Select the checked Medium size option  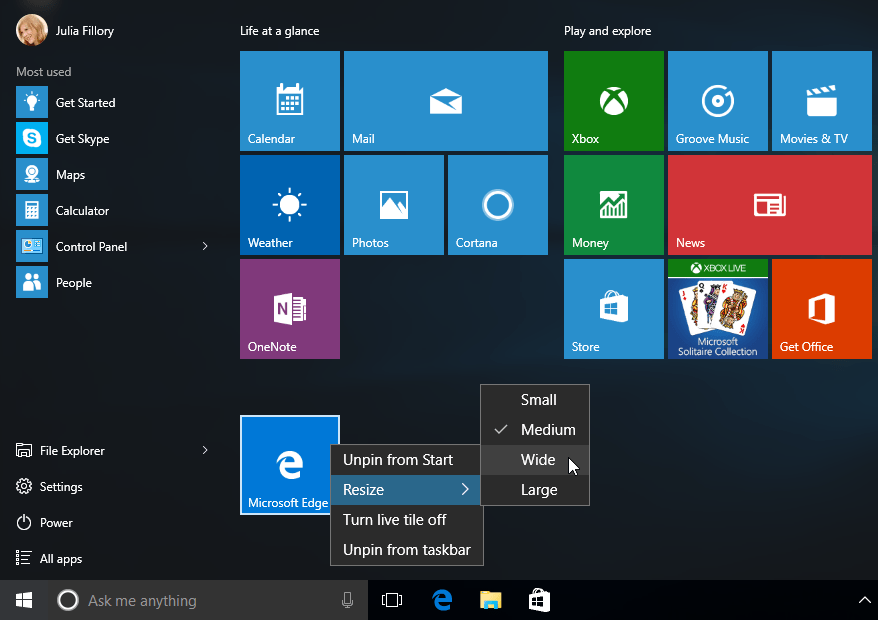coord(547,430)
